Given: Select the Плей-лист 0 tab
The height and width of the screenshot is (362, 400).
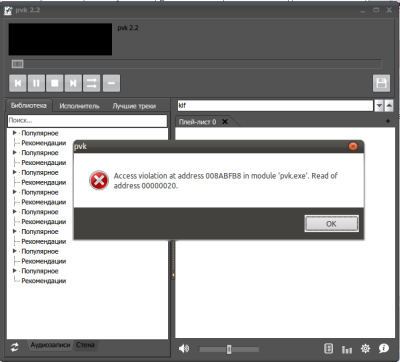Looking at the screenshot, I should [x=197, y=122].
